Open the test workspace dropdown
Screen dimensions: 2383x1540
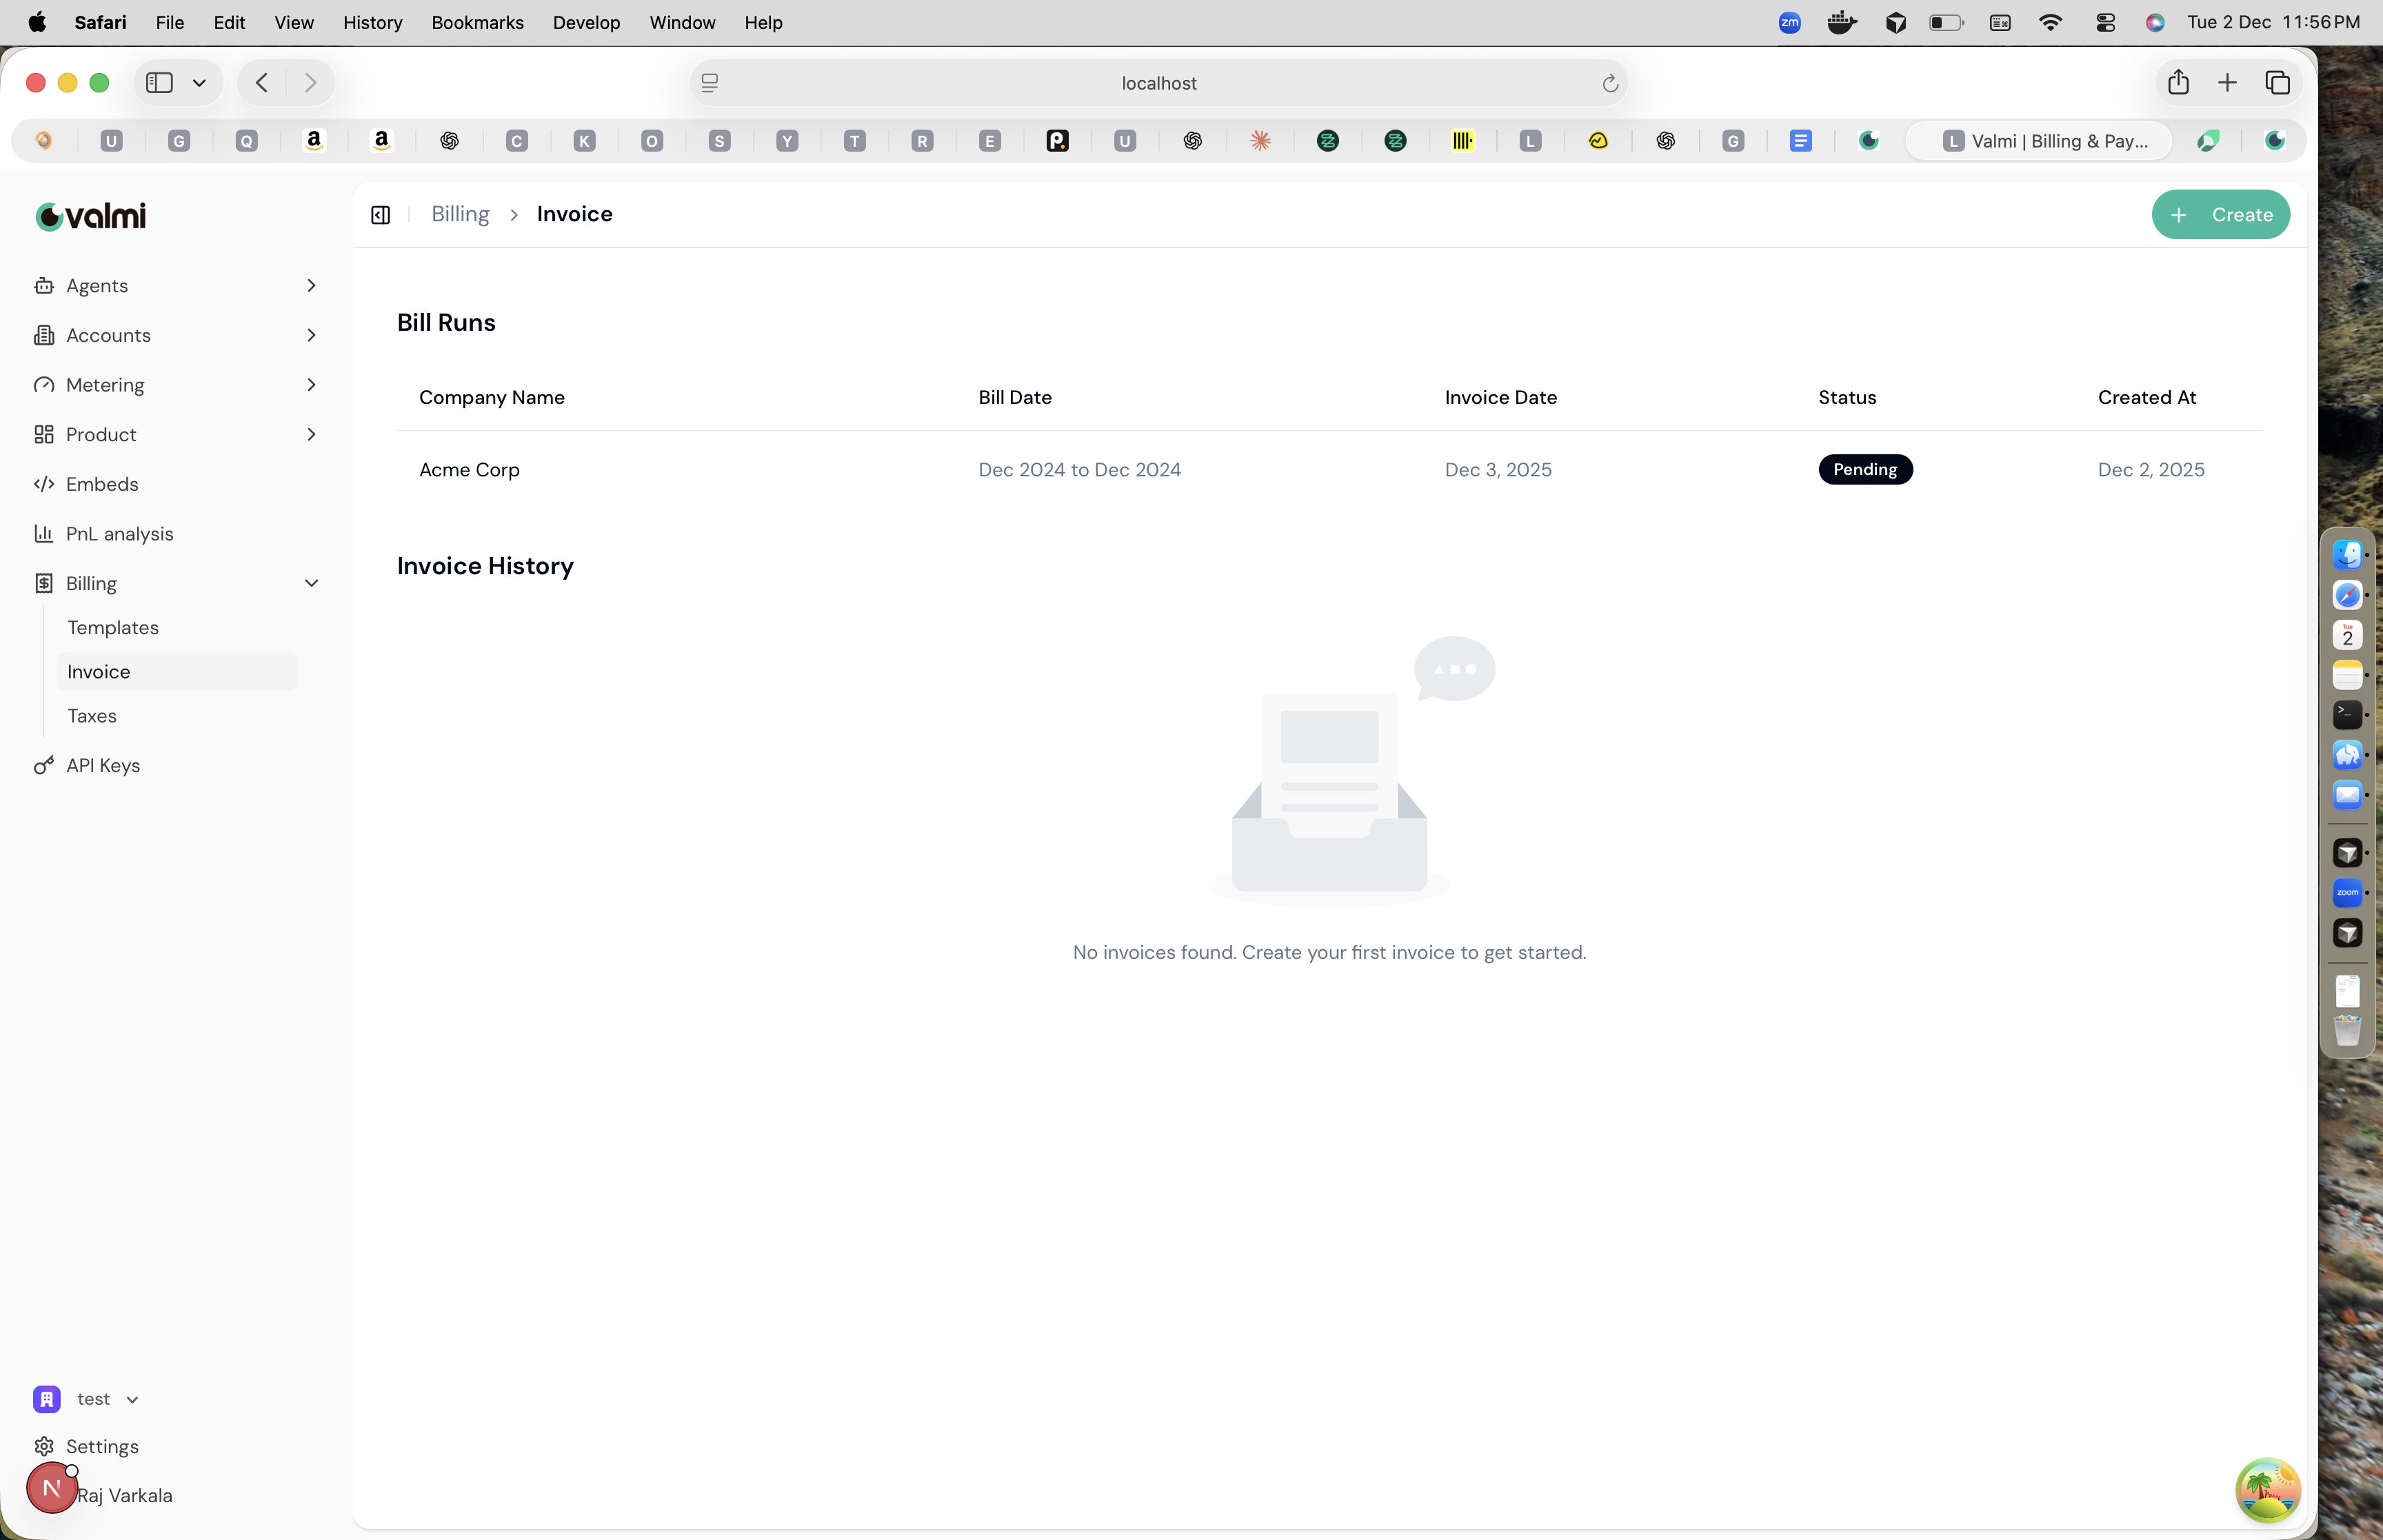click(132, 1399)
